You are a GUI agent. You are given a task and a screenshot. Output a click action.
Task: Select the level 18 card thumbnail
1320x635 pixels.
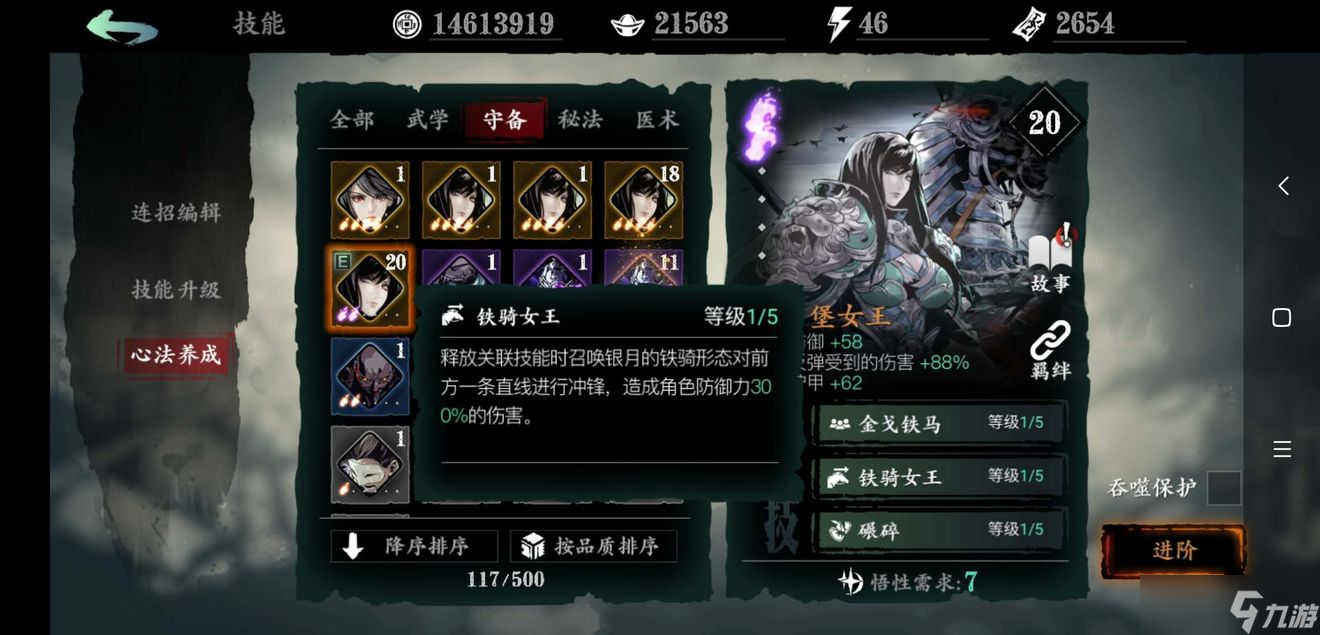point(643,200)
